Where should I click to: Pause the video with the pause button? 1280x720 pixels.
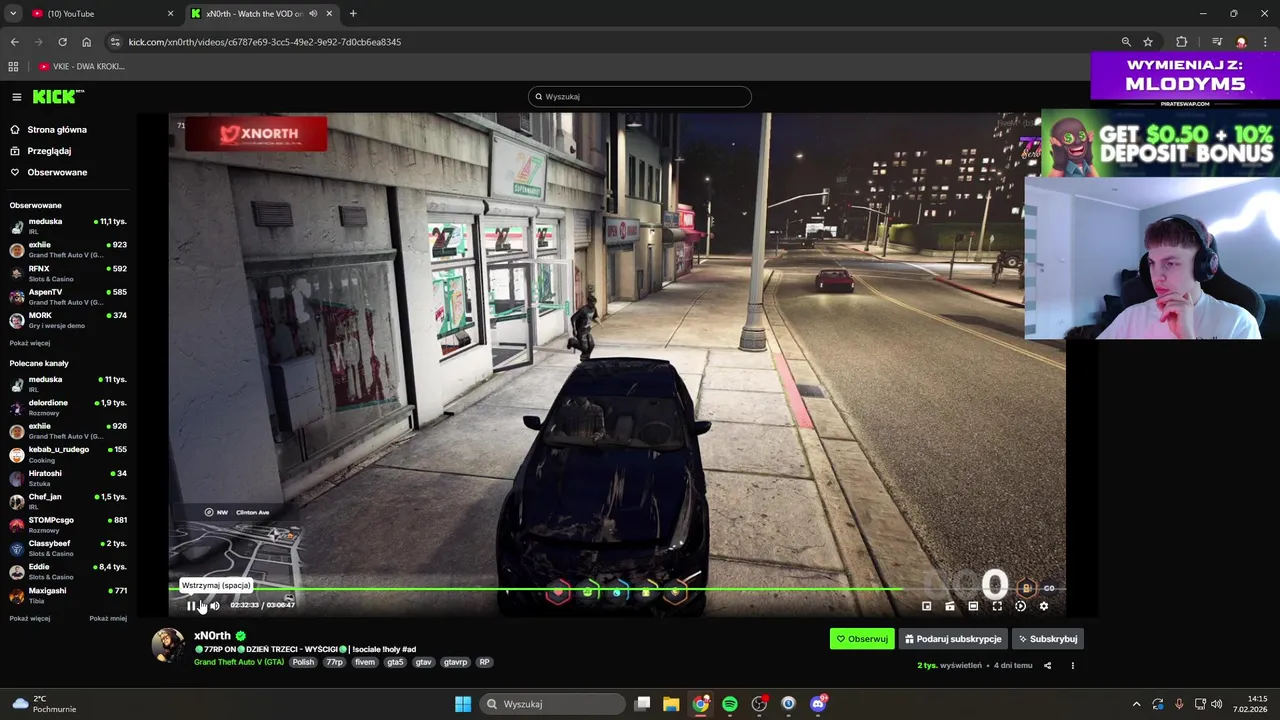pyautogui.click(x=191, y=605)
